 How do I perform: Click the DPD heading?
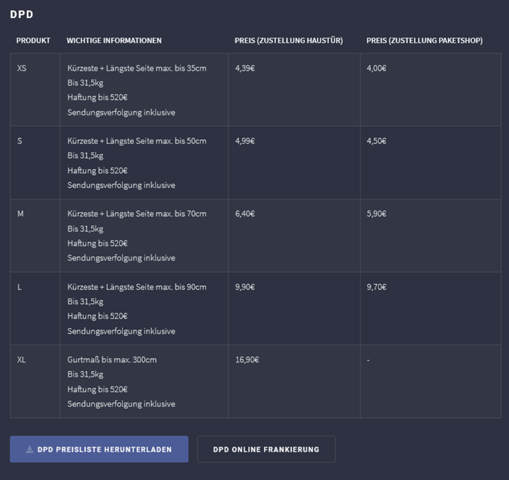22,14
